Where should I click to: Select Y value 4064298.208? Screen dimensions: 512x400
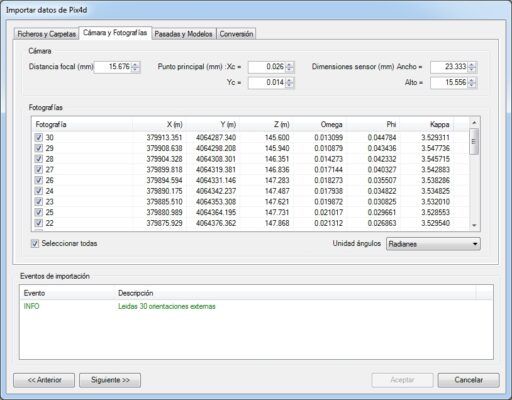[x=216, y=148]
